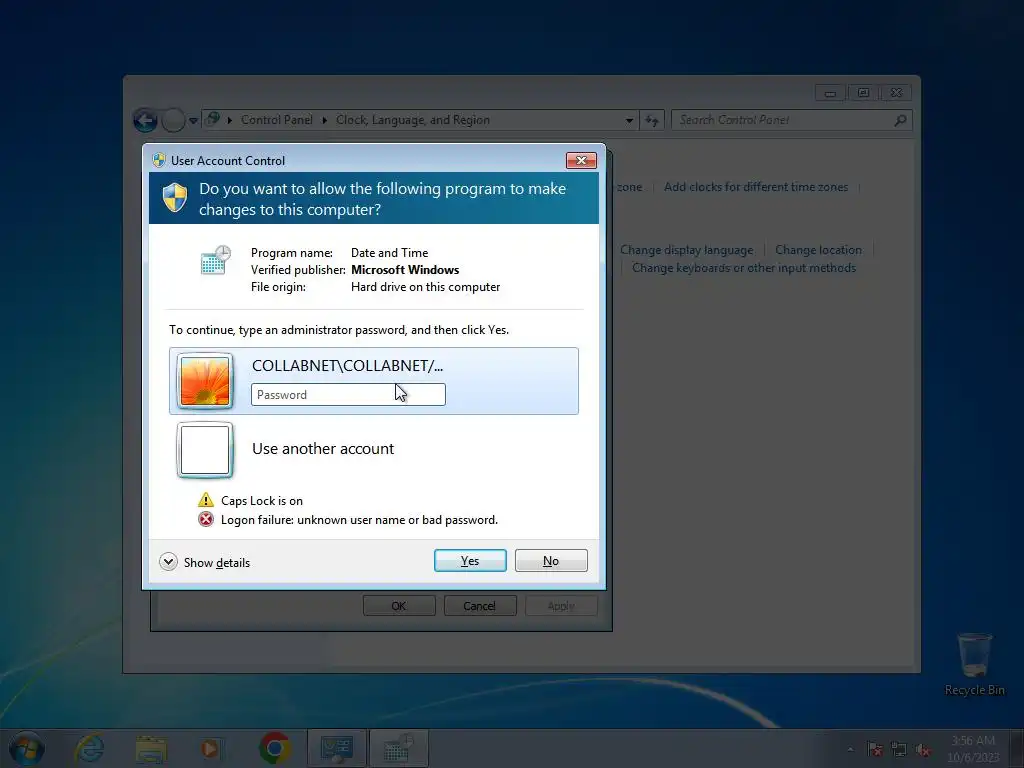Click the logon failure error icon
This screenshot has height=768, width=1024.
pyautogui.click(x=206, y=519)
